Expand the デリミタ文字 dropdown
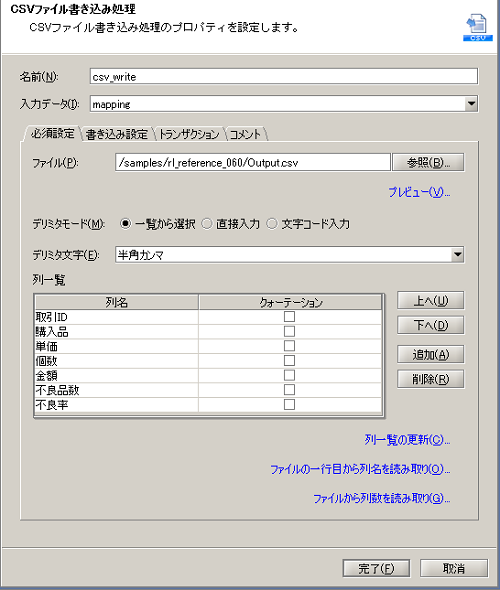Screen dimensions: 500x590 click(457, 255)
